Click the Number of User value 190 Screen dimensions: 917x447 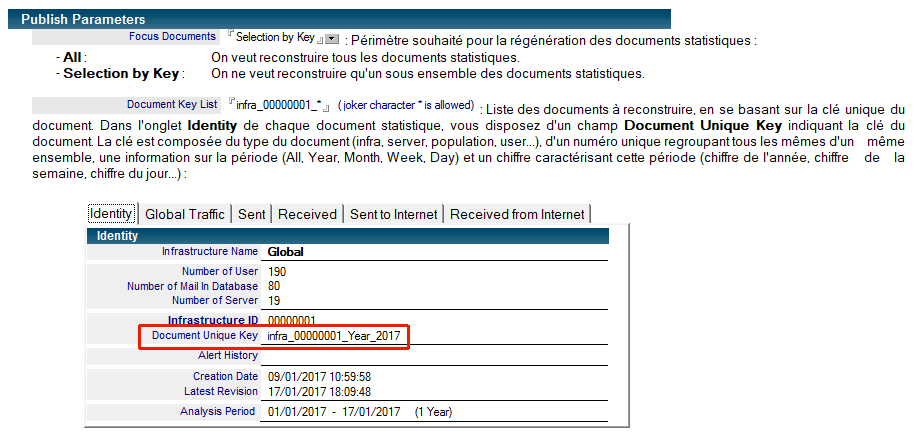point(277,271)
